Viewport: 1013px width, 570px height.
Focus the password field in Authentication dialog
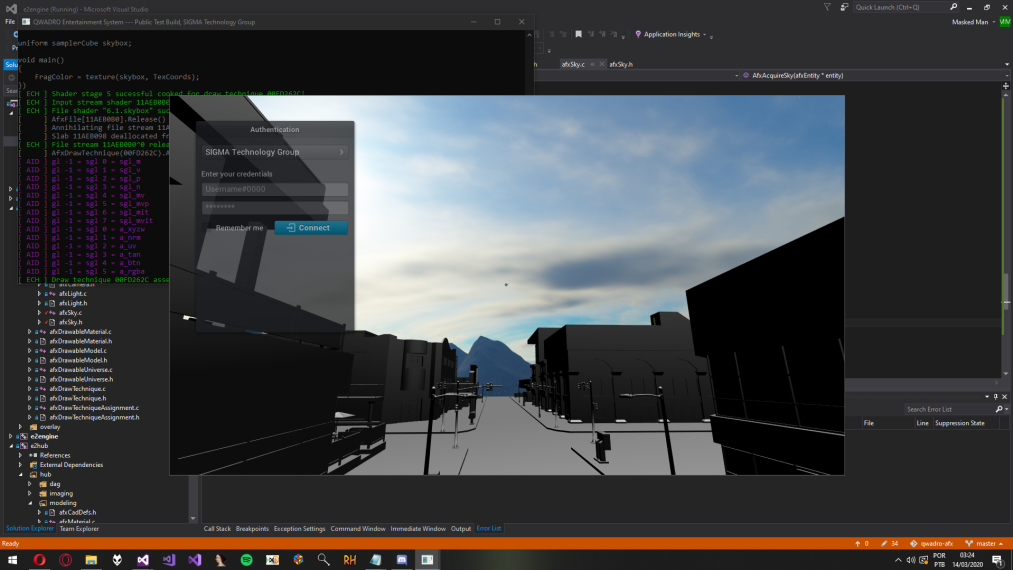click(275, 207)
